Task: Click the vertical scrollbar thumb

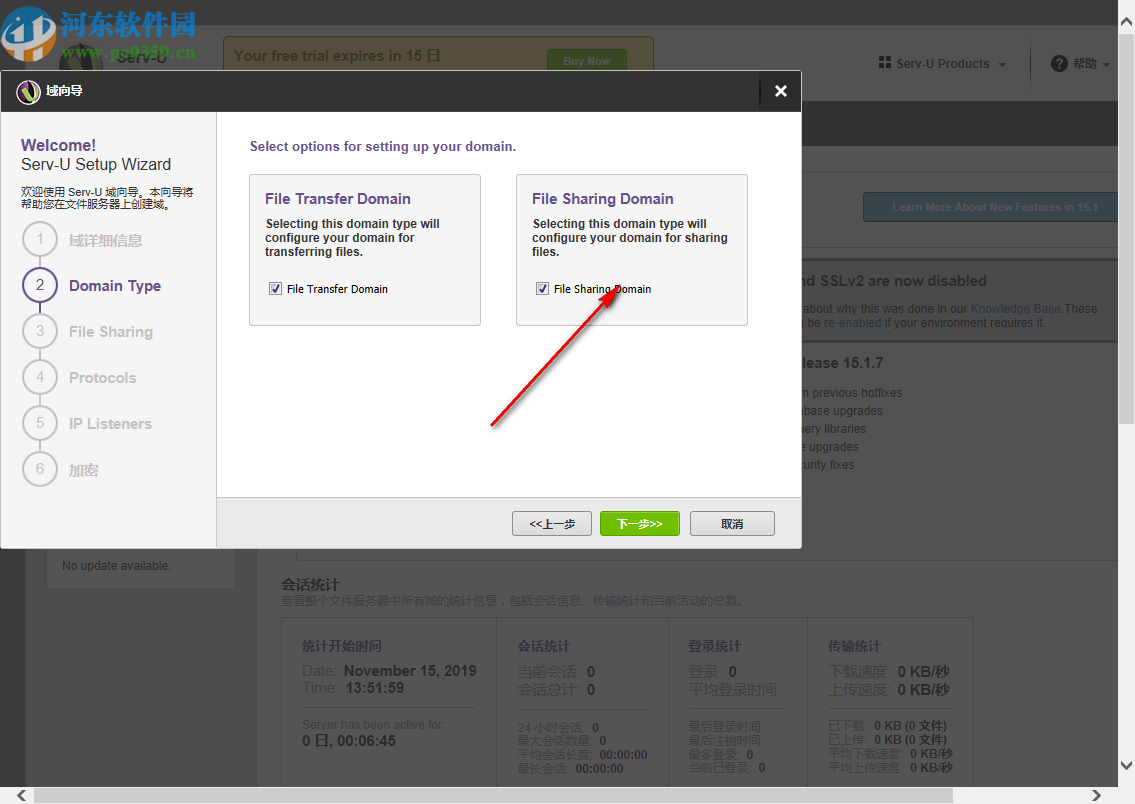Action: click(x=1126, y=228)
